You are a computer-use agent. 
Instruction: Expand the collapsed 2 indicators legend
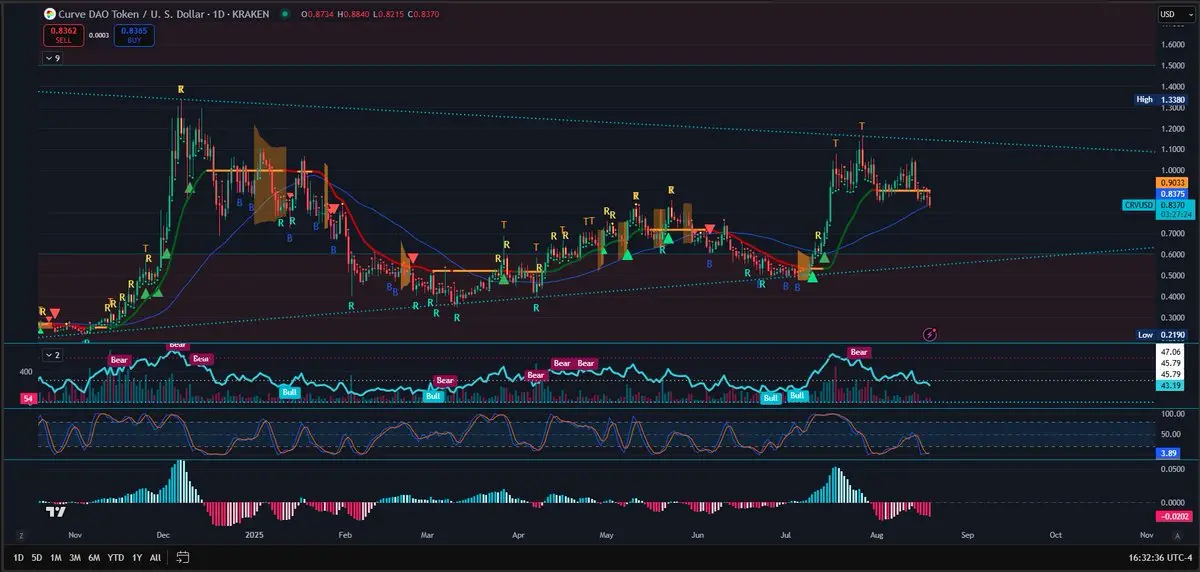(x=52, y=355)
